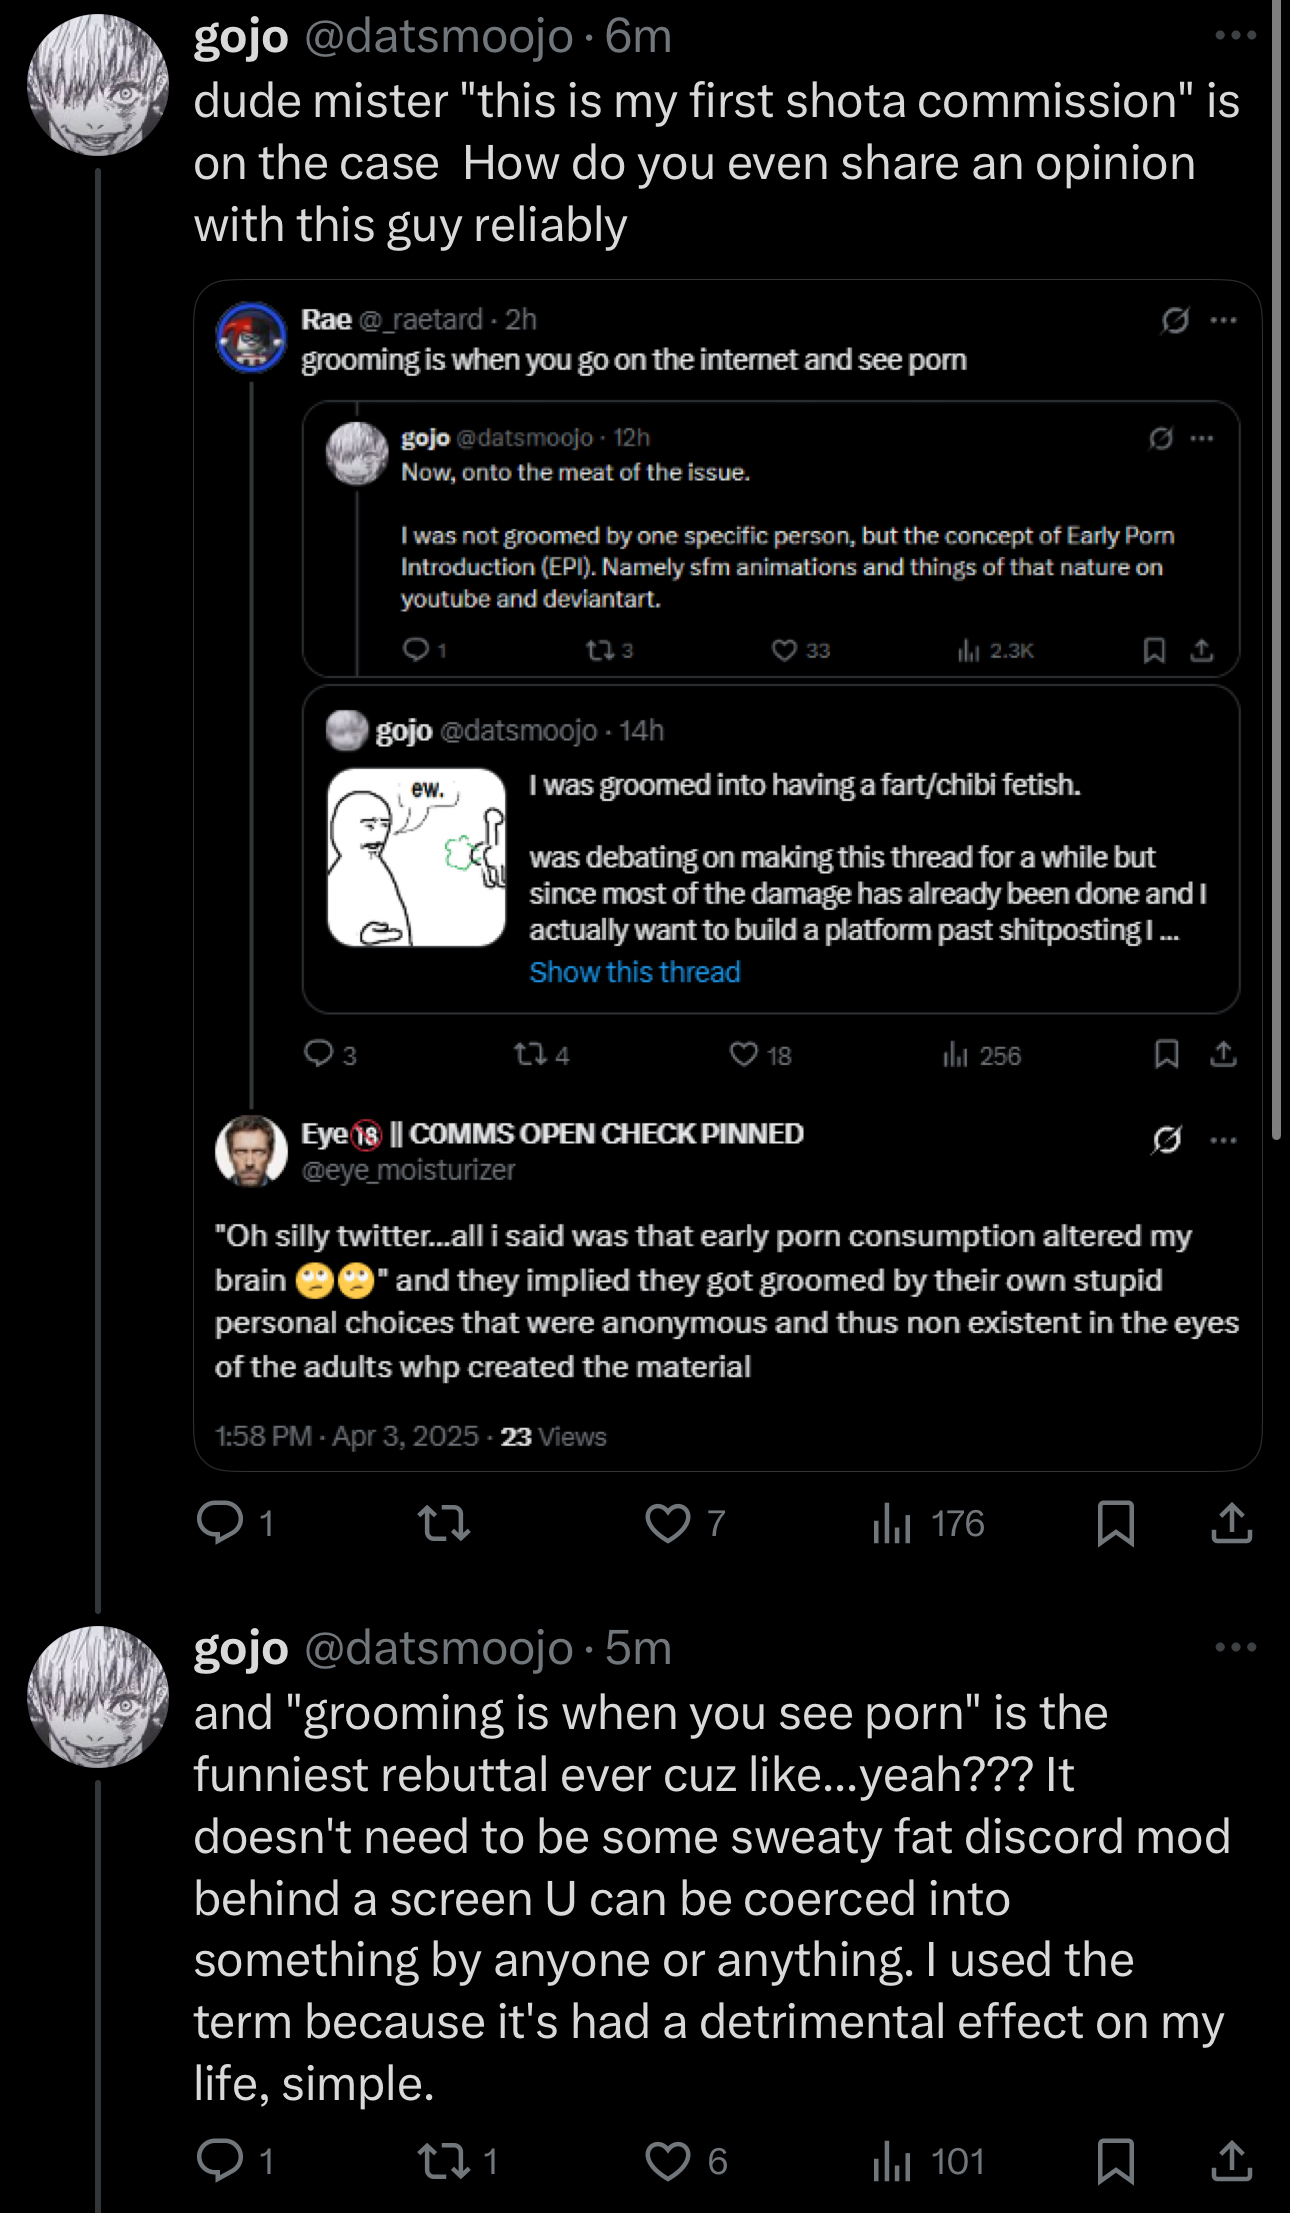Viewport: 1290px width, 2213px height.
Task: Like the first gojo post with 7 likes
Action: pos(668,1524)
